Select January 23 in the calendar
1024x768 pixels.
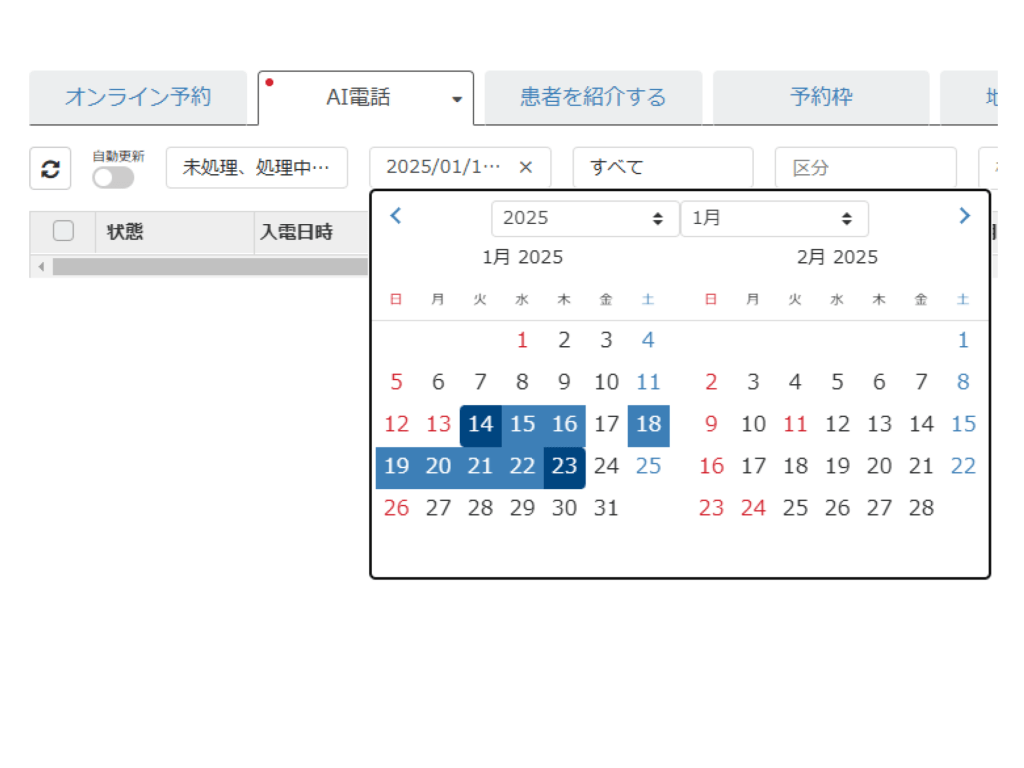(565, 466)
